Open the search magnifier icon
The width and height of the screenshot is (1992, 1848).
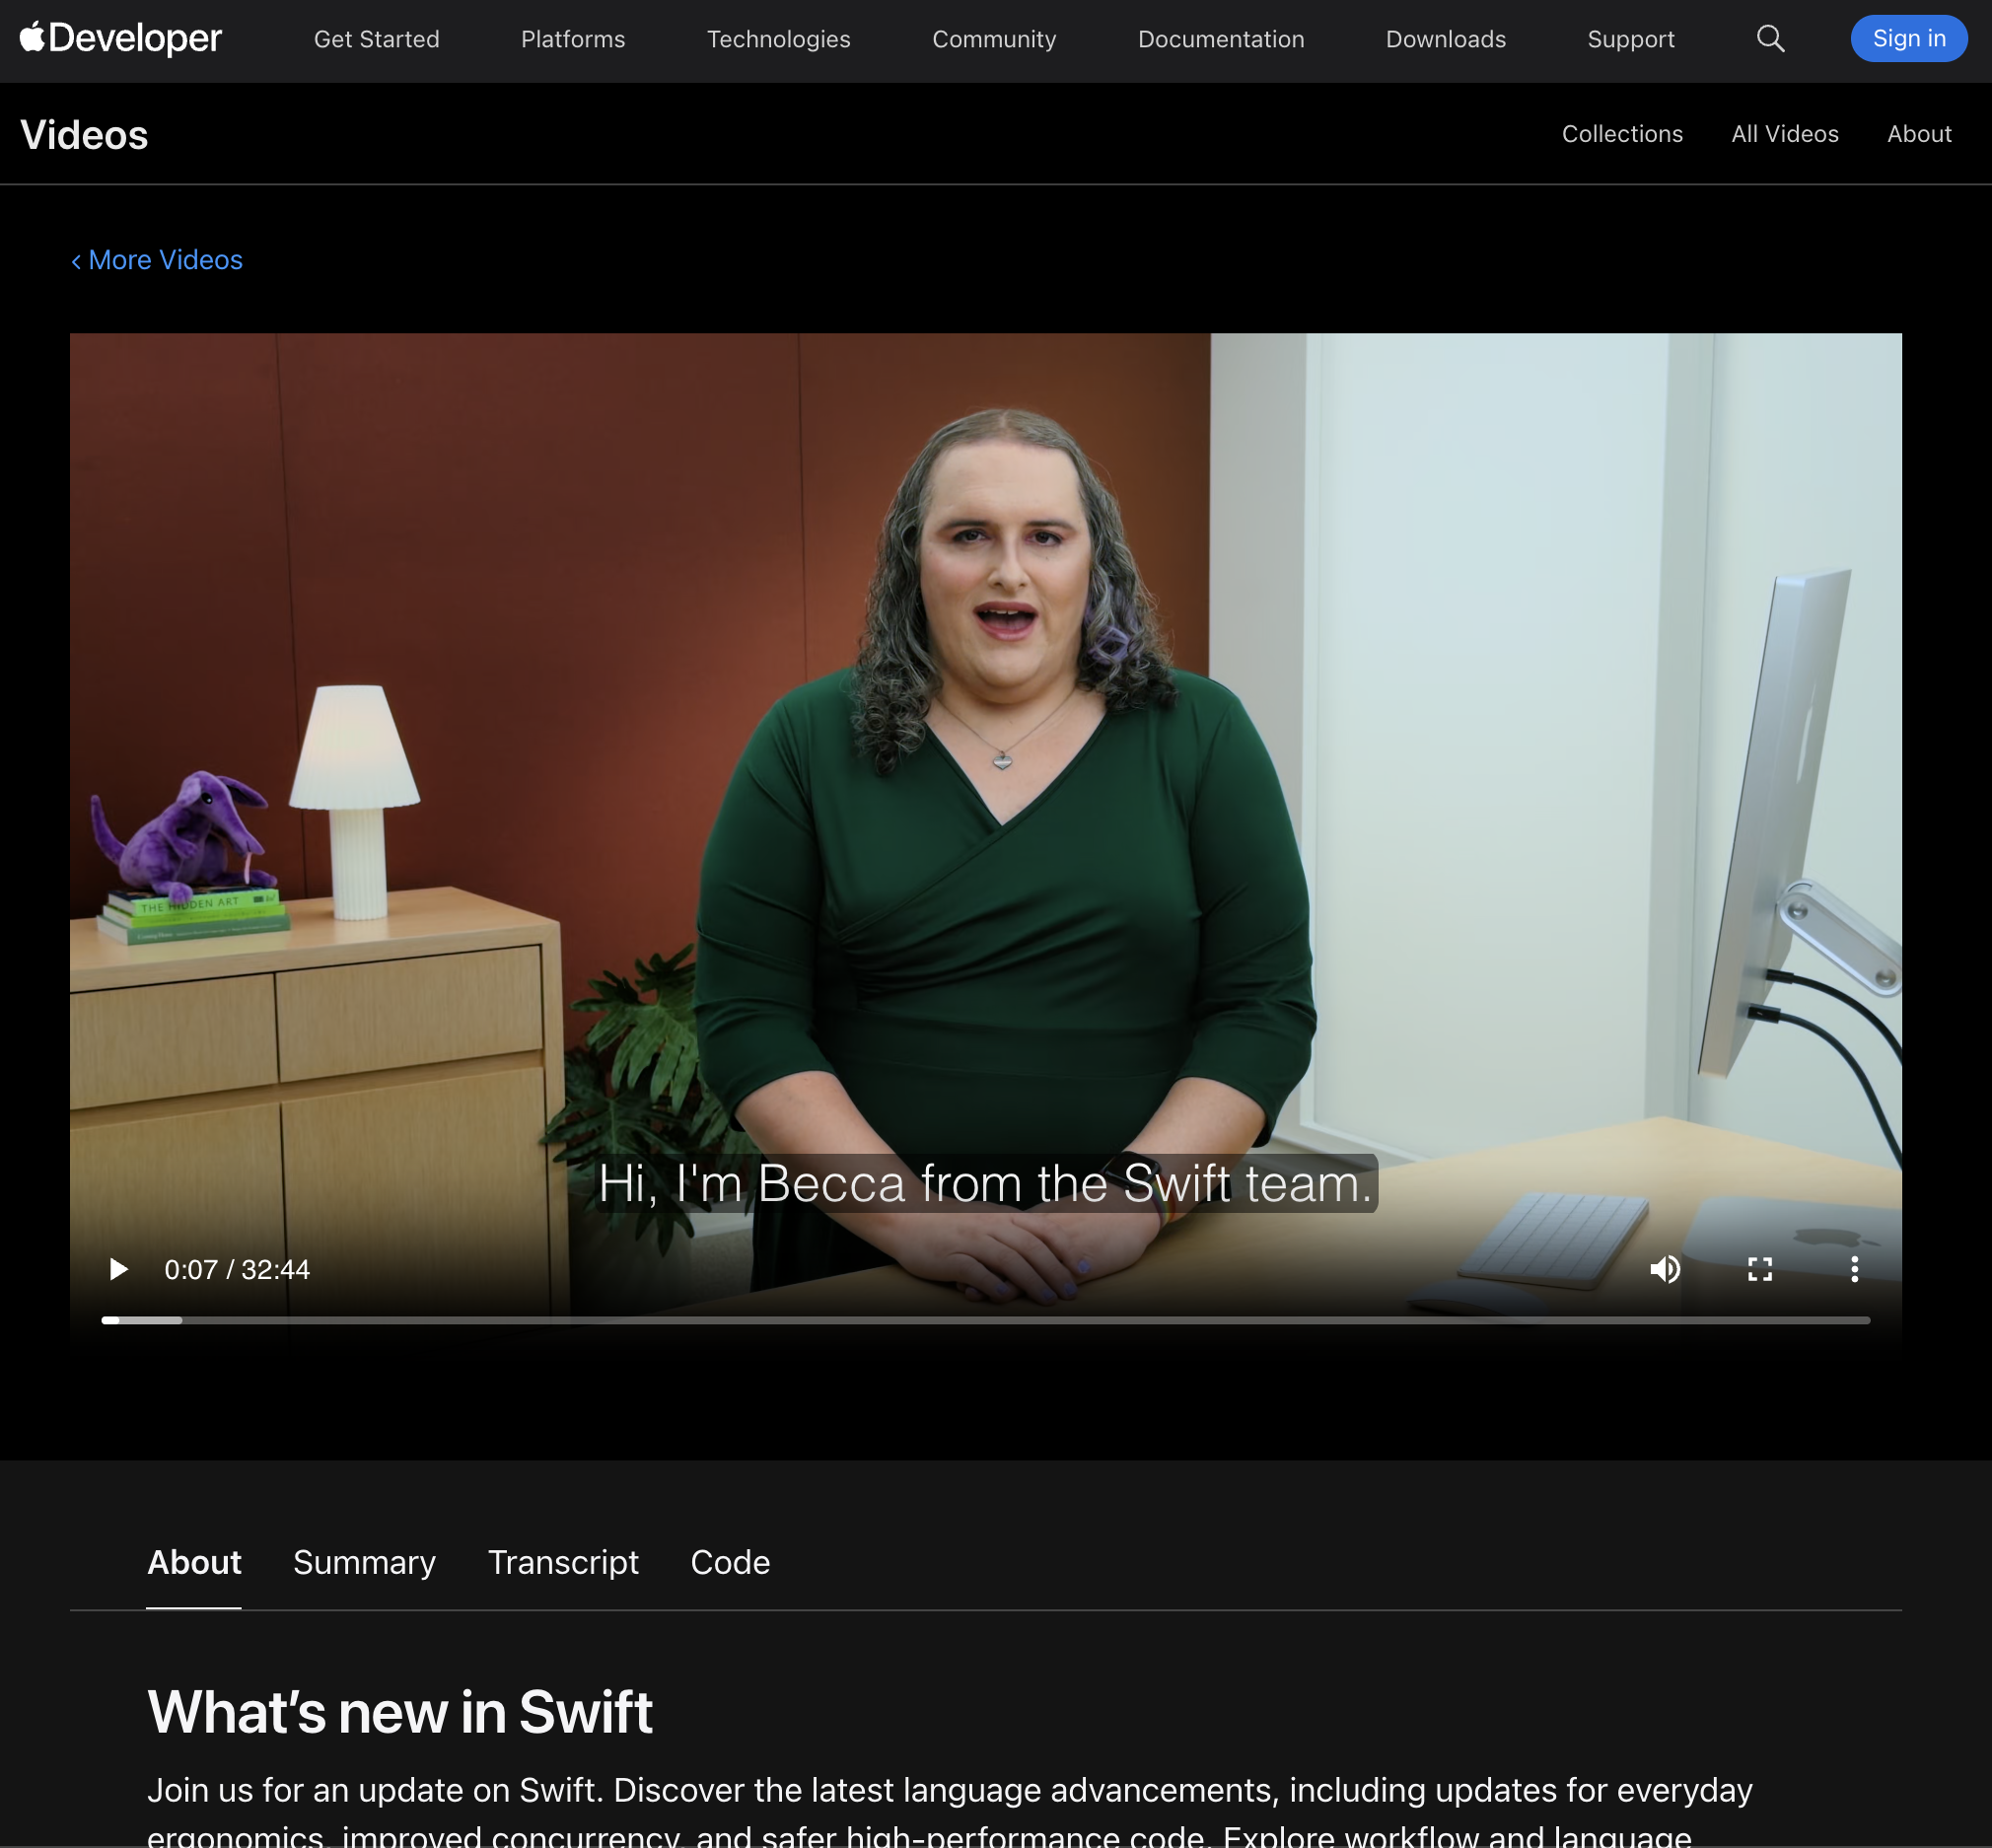pos(1770,39)
